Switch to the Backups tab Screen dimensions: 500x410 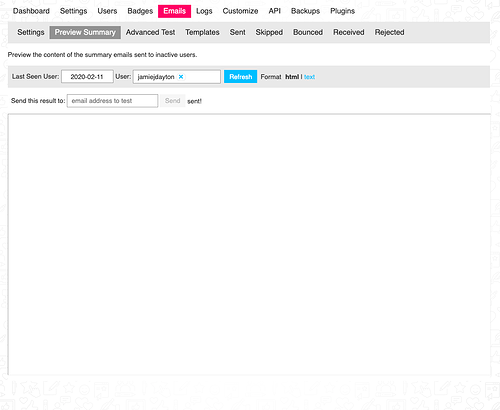tap(305, 11)
